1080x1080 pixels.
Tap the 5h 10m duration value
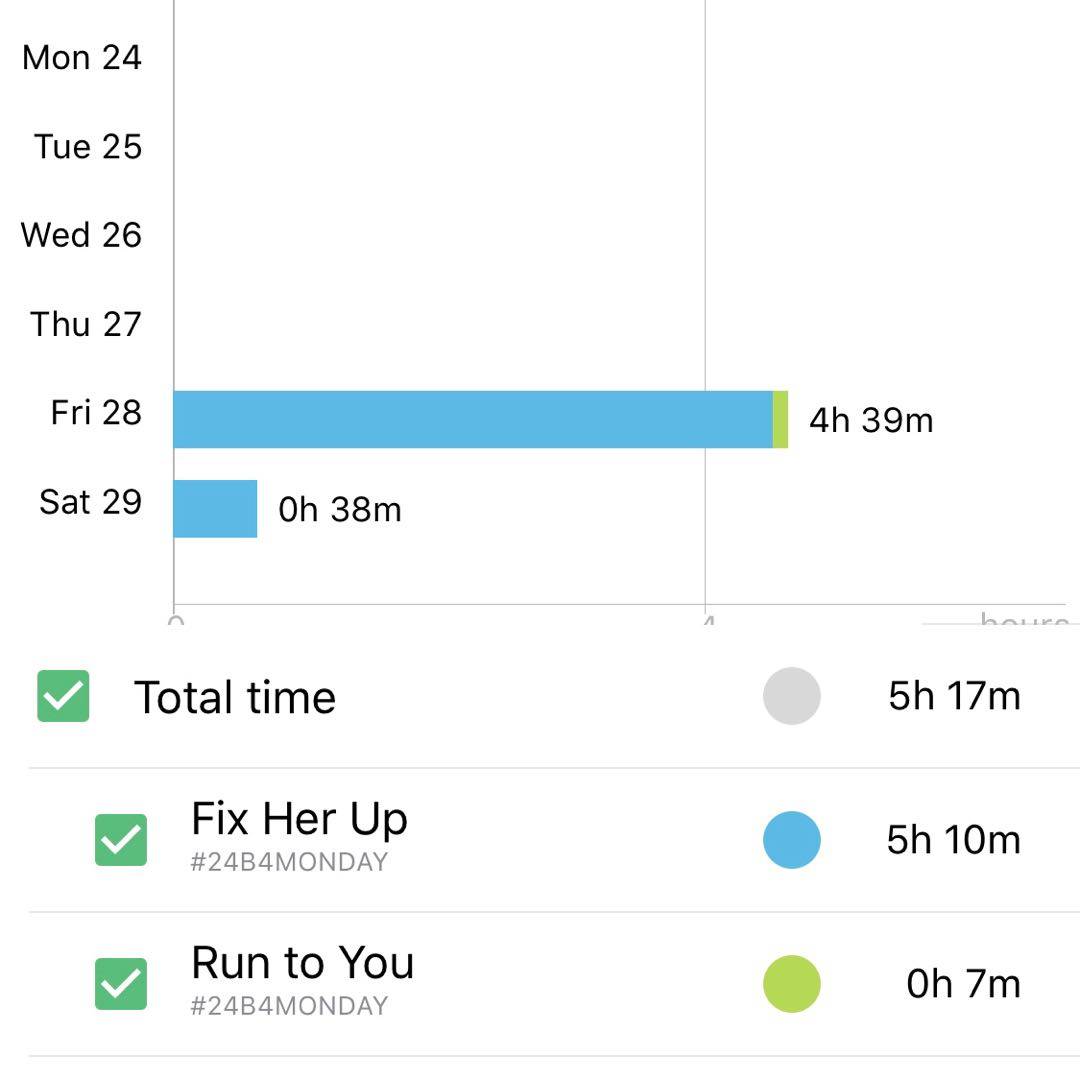coord(953,840)
